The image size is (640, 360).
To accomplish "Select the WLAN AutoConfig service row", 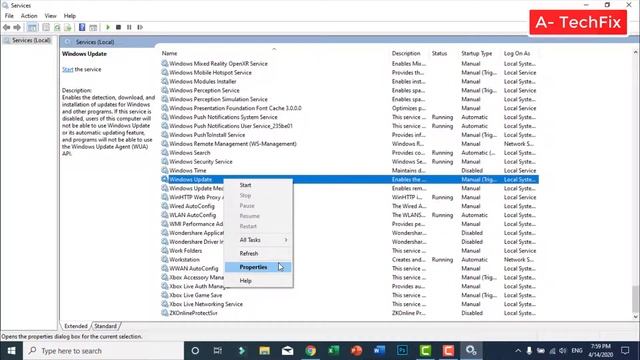I will coord(349,215).
